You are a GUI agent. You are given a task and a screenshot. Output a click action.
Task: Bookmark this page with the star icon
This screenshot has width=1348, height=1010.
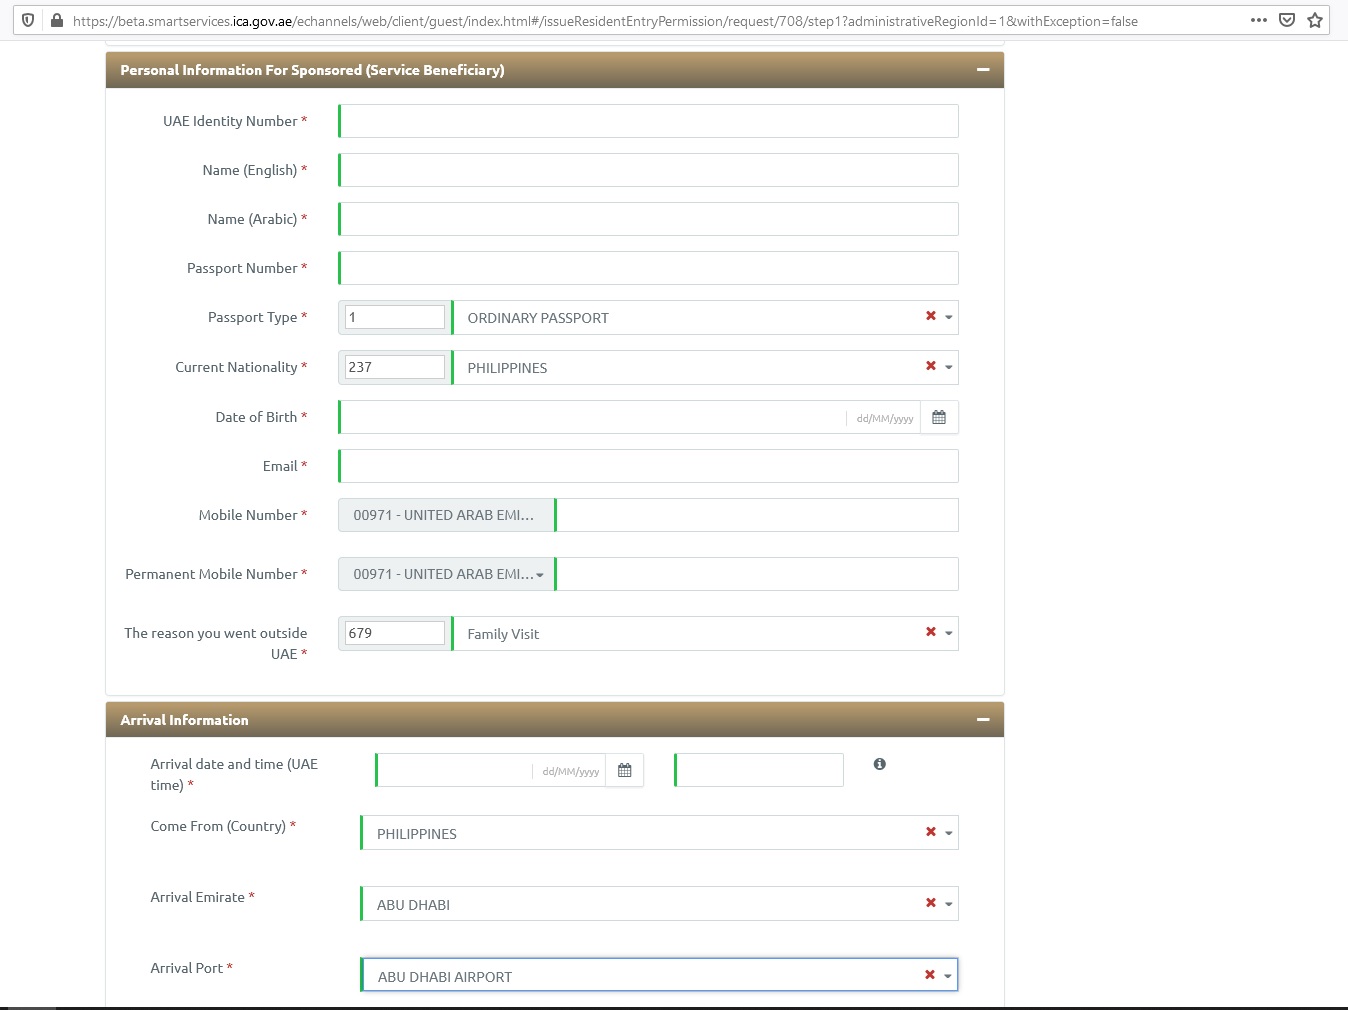(x=1314, y=20)
